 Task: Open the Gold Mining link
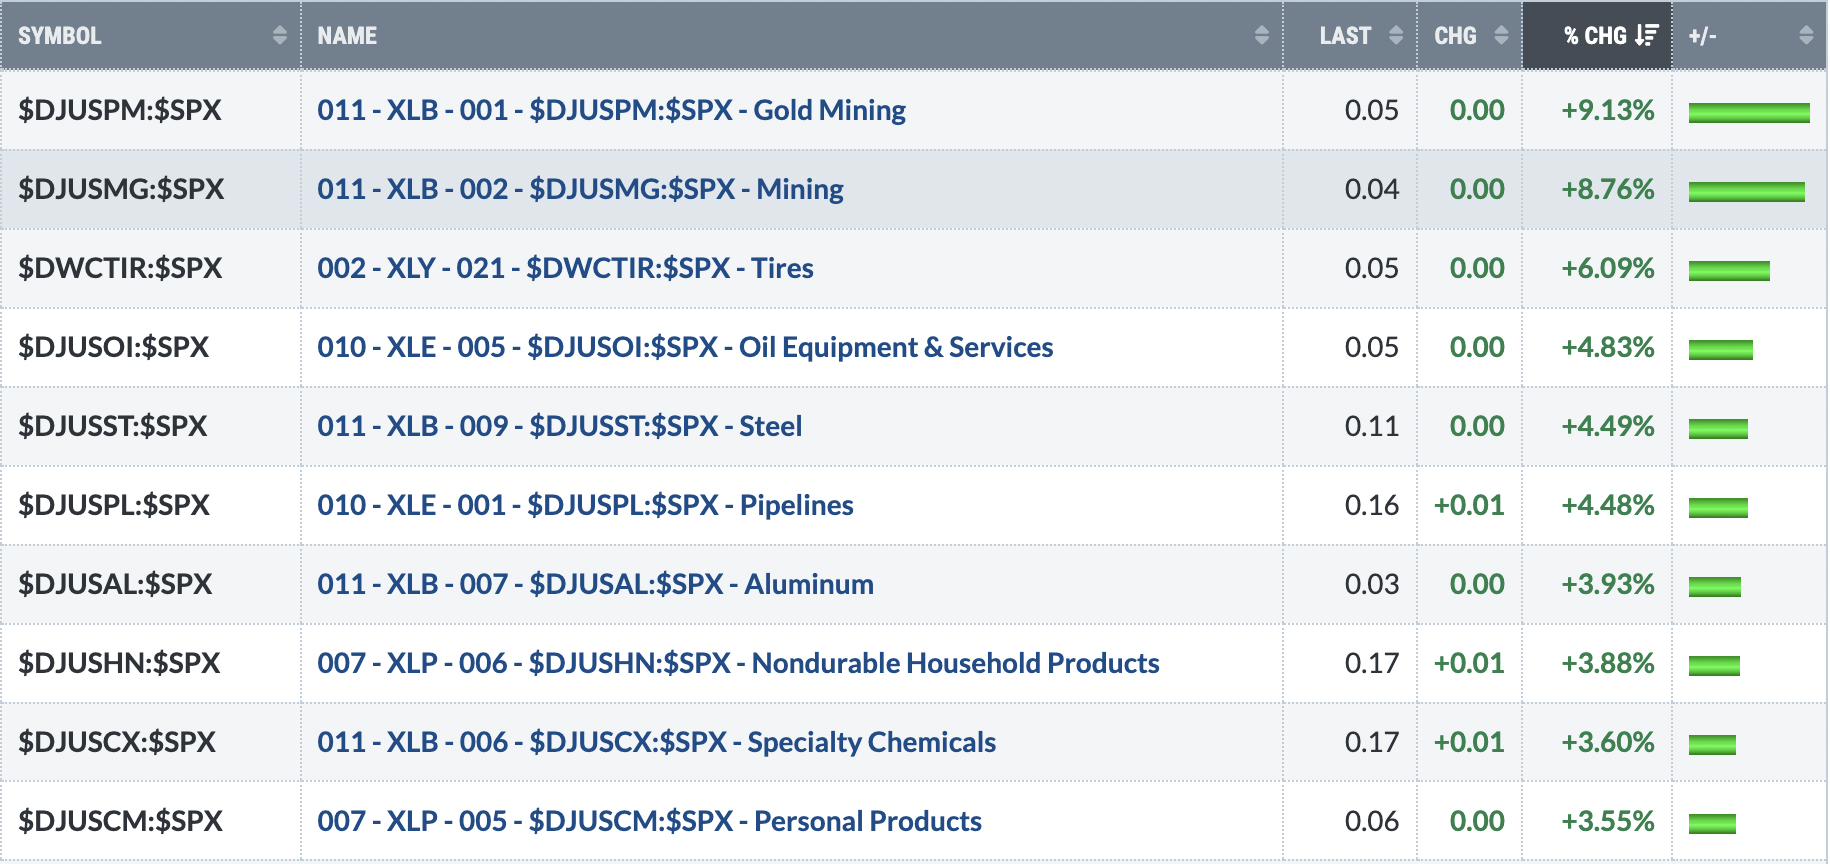[x=612, y=110]
